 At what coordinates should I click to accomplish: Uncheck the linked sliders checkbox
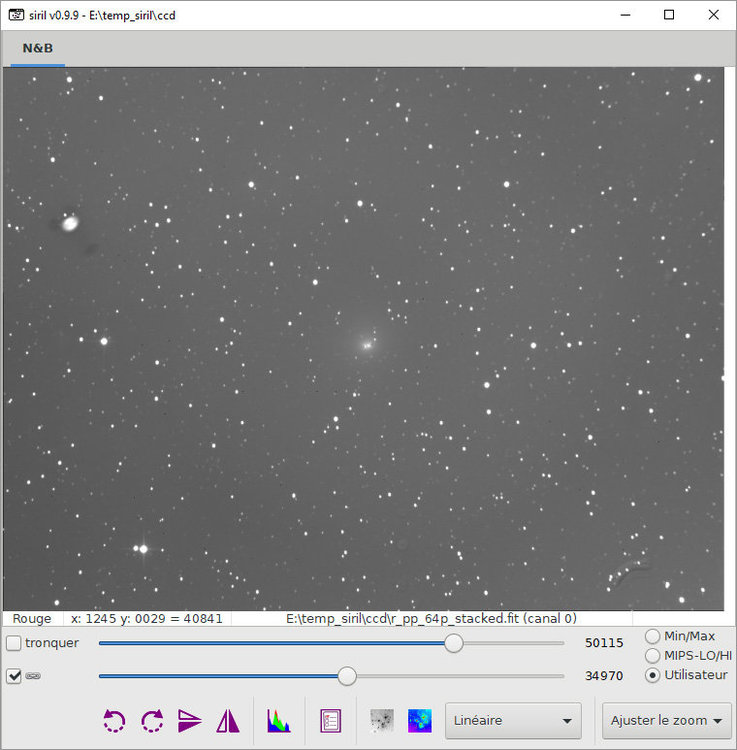pyautogui.click(x=13, y=676)
